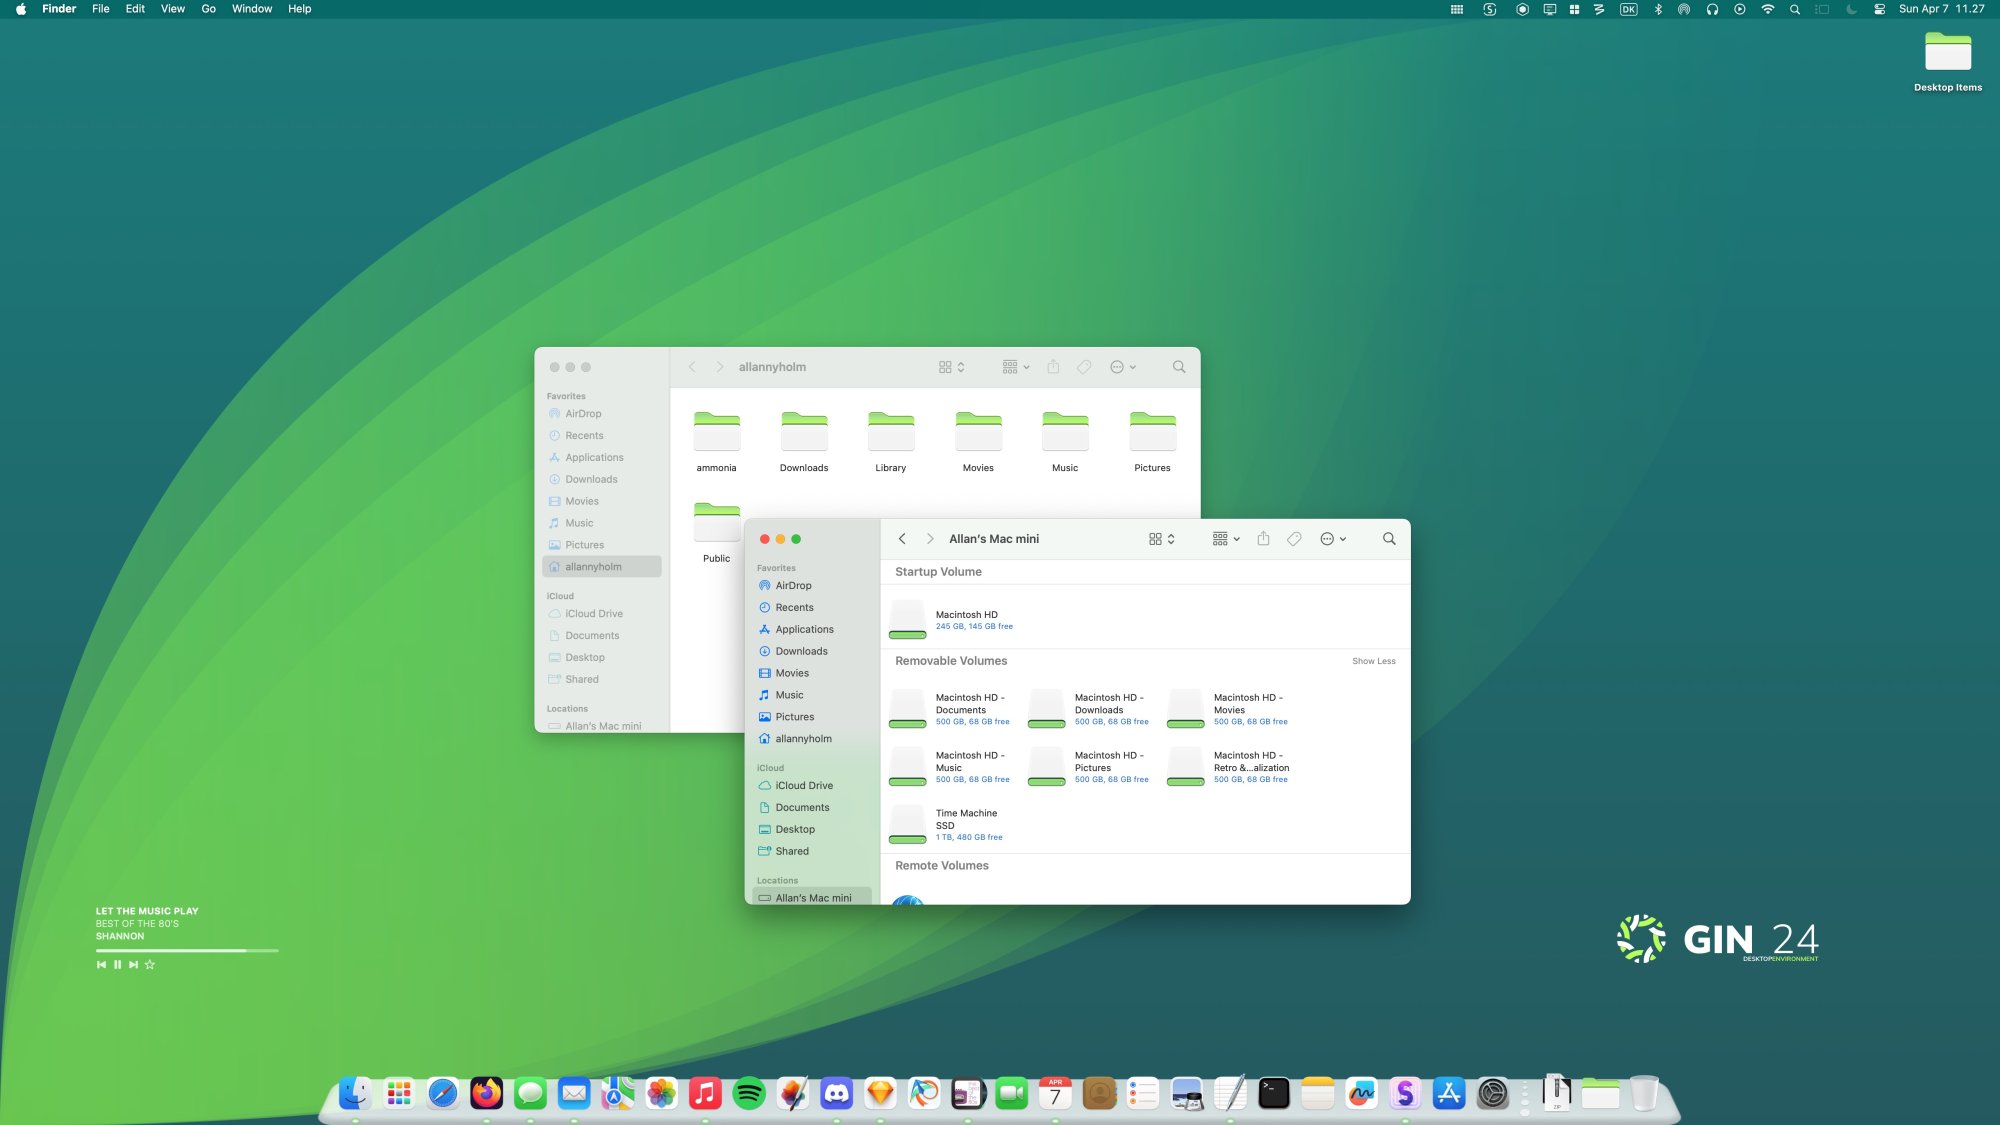Click the back arrow in Allan's Mac mini window
Image resolution: width=2000 pixels, height=1125 pixels.
coord(902,539)
